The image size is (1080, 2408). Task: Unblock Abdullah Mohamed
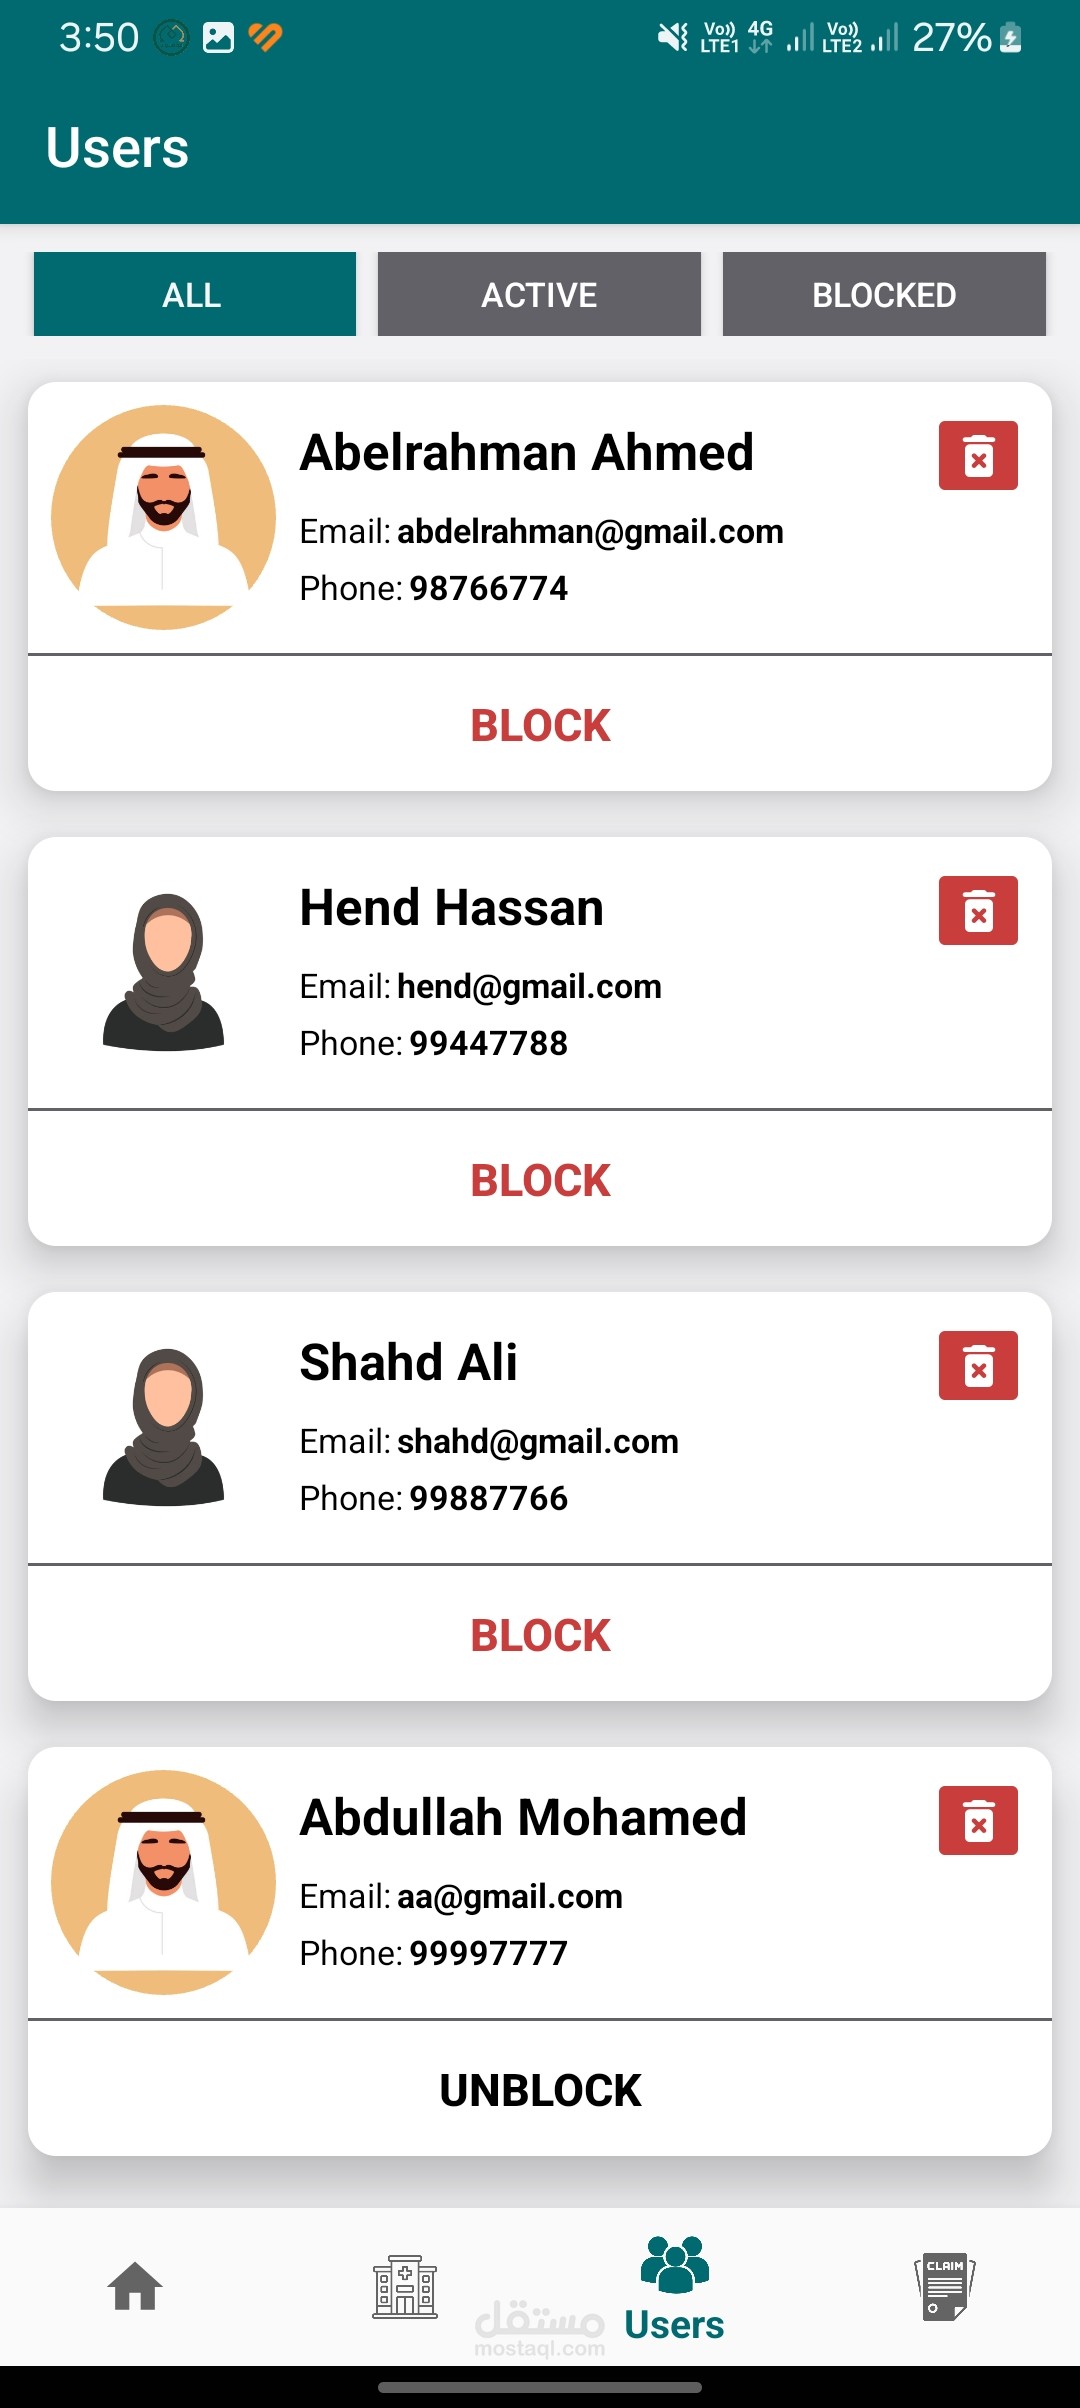pos(540,2090)
